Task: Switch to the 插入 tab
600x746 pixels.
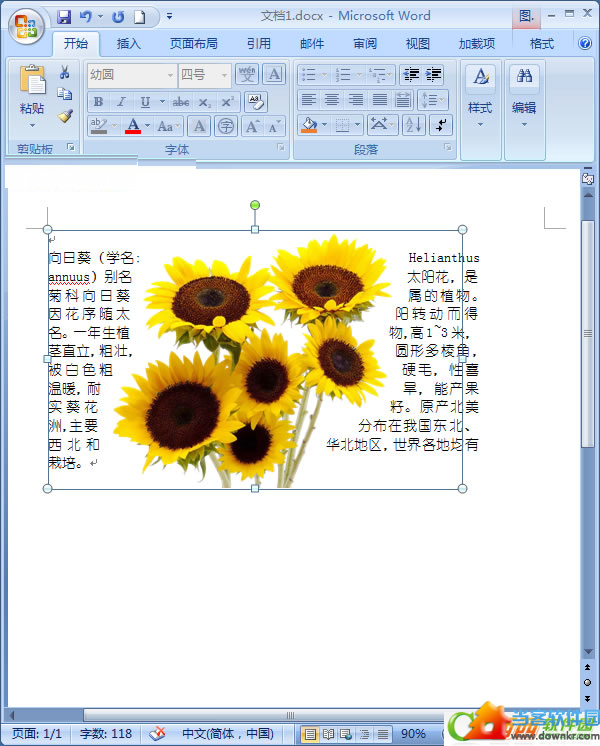Action: [x=129, y=44]
